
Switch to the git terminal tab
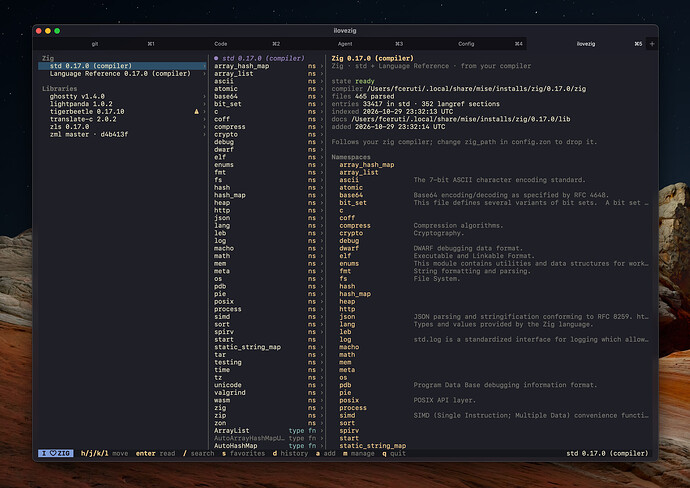[95, 44]
